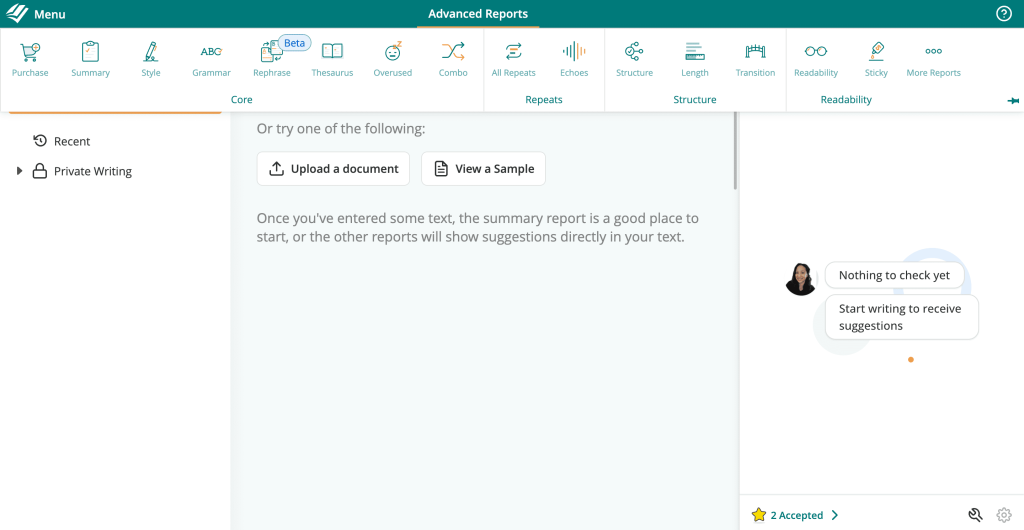Click the Readability group label

(846, 100)
